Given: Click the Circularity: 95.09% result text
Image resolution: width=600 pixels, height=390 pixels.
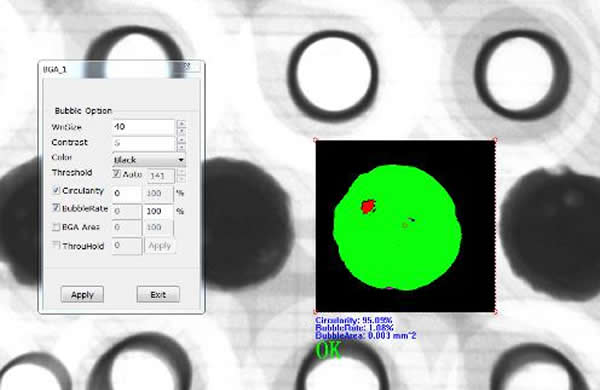Looking at the screenshot, I should tap(354, 320).
